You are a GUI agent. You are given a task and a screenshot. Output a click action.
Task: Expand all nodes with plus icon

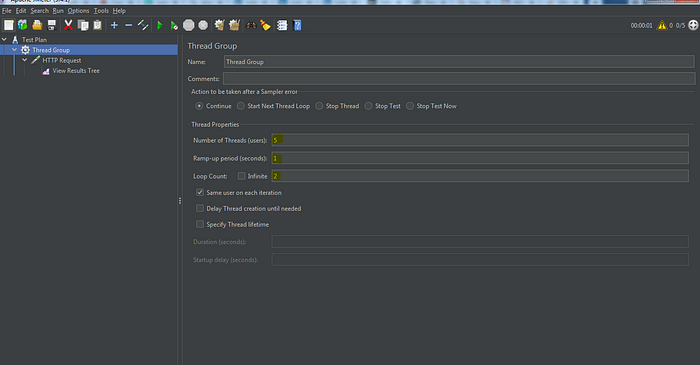tap(114, 25)
